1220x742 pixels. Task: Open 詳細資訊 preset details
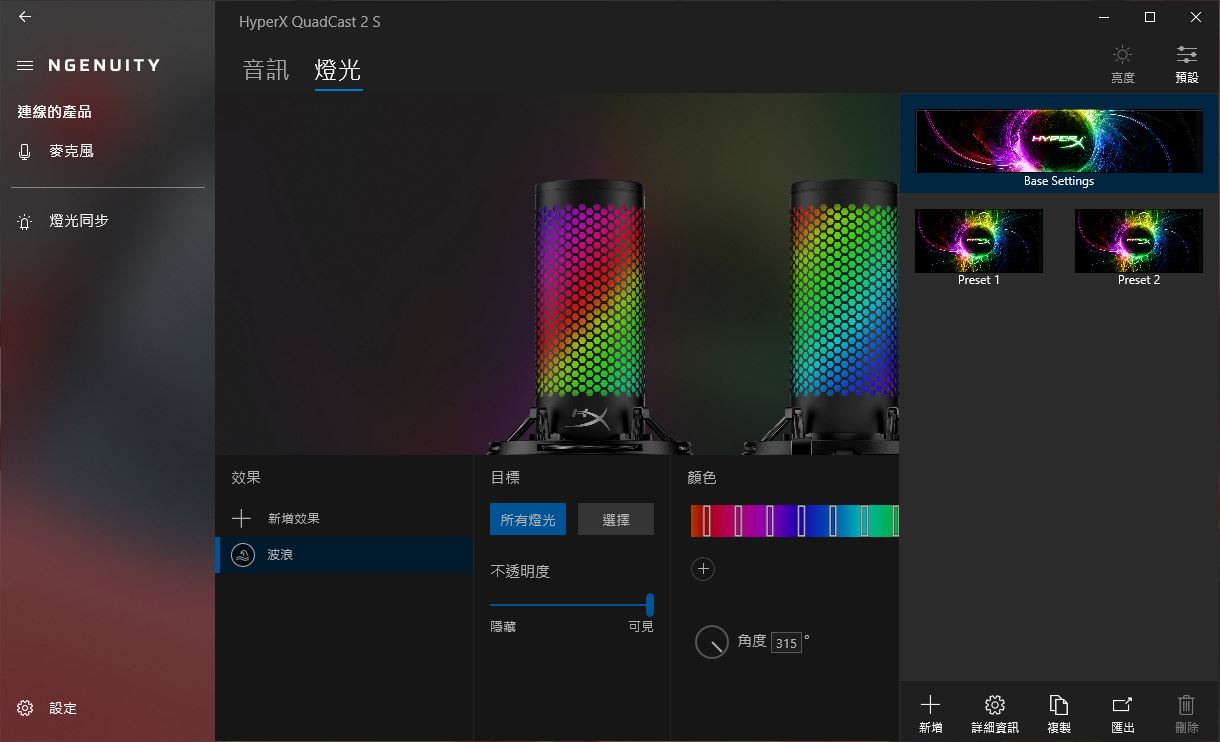[995, 714]
